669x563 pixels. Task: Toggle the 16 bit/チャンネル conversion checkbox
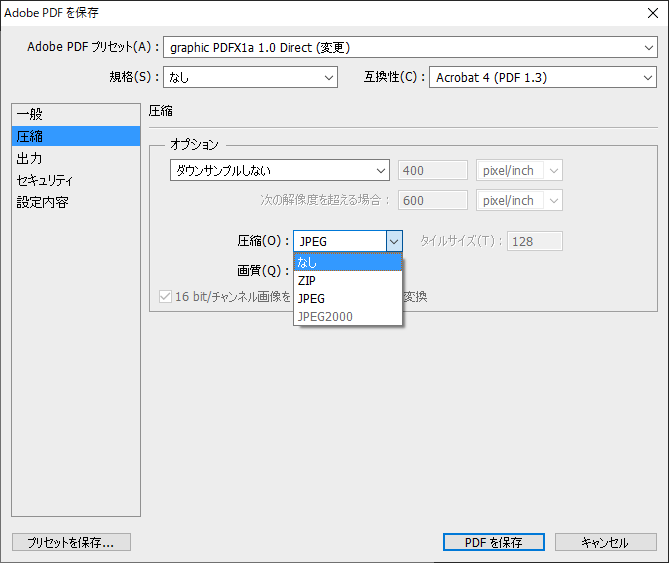click(x=166, y=296)
